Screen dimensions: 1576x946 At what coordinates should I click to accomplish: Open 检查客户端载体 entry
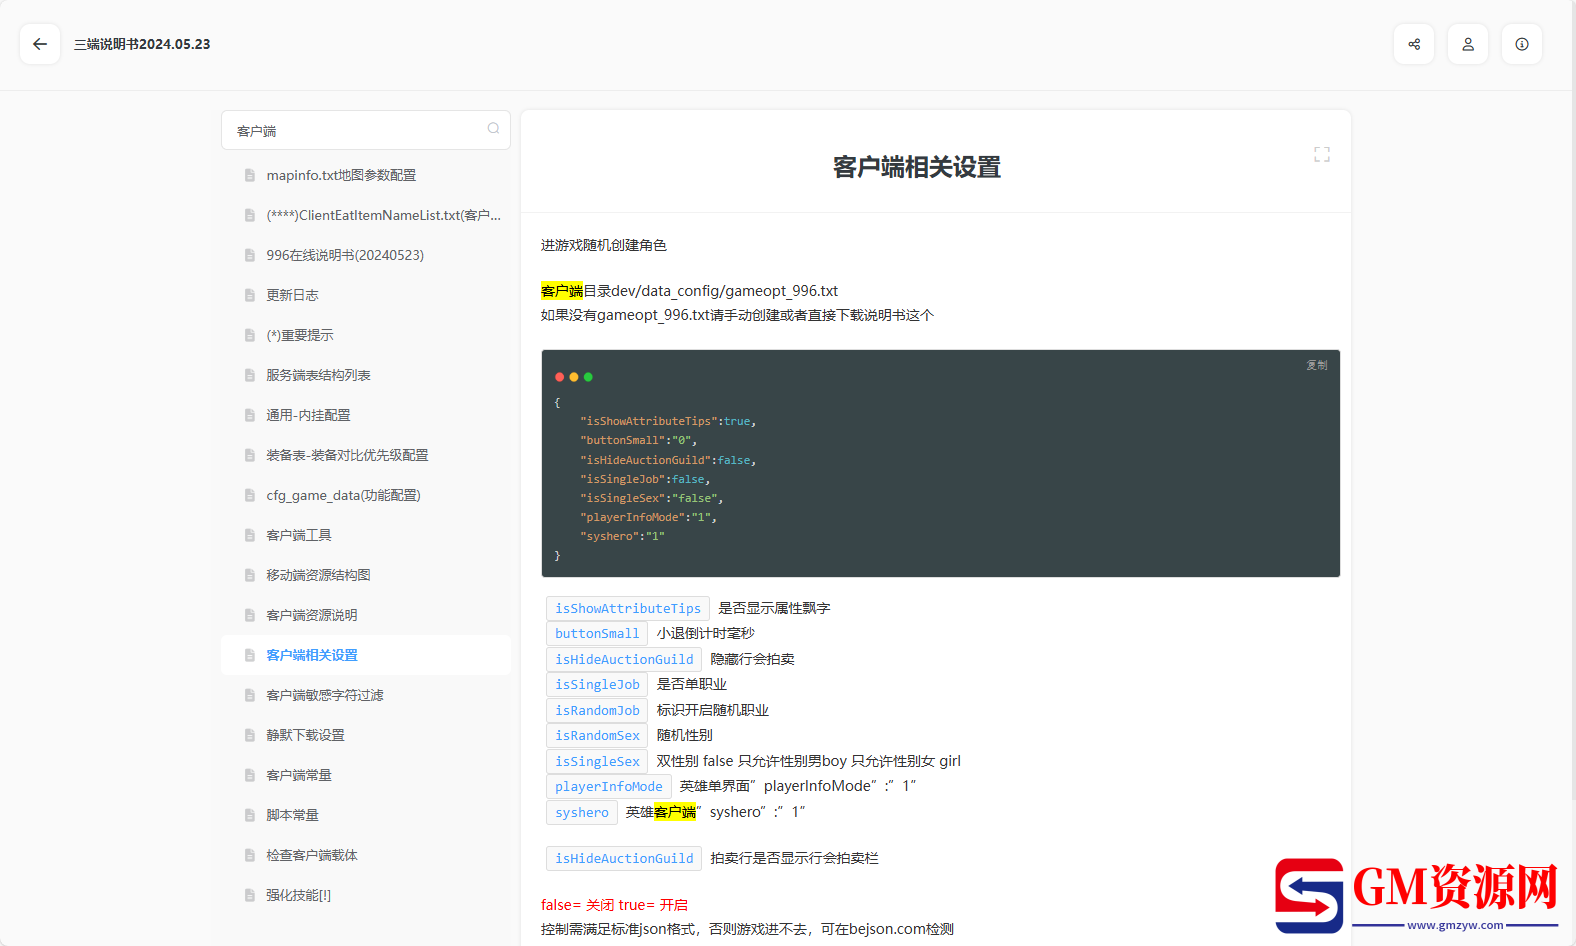coord(366,855)
